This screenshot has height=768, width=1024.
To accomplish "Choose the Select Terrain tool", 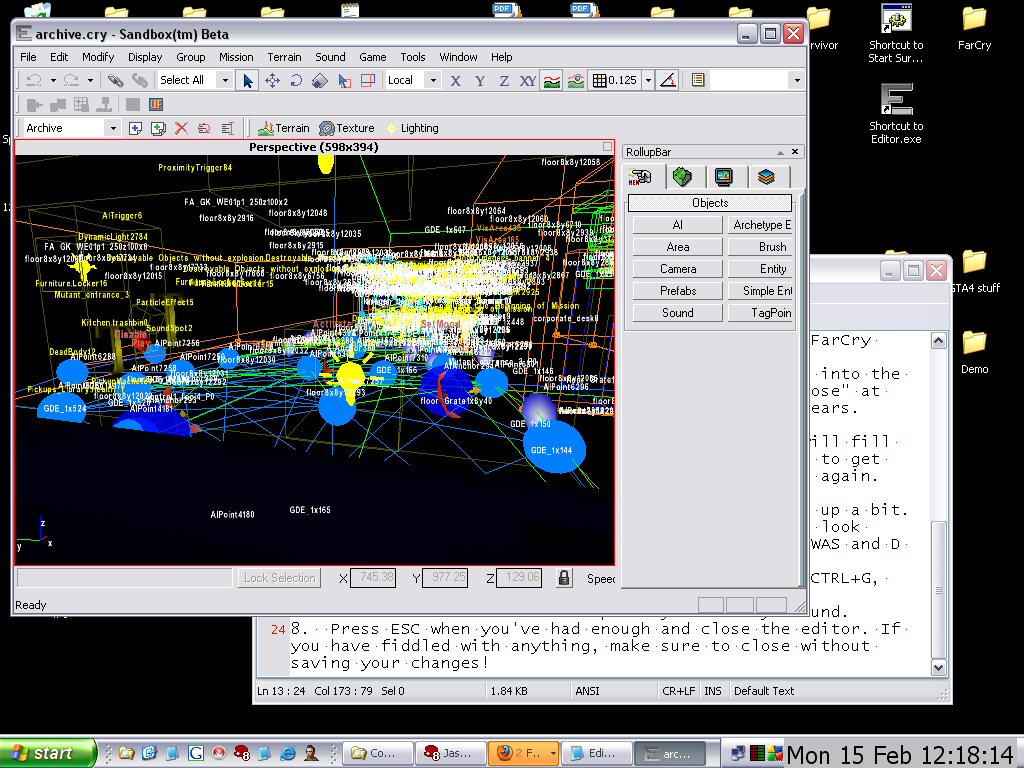I will 344,80.
